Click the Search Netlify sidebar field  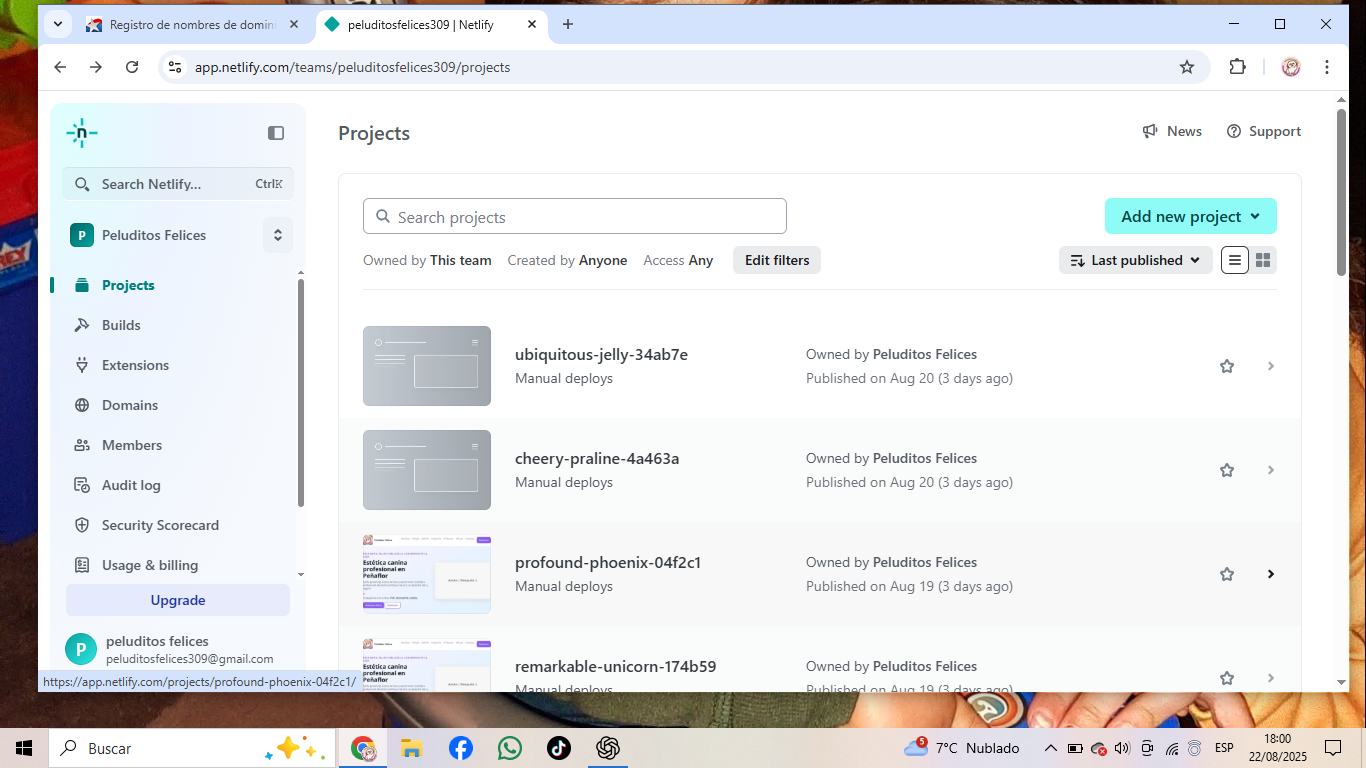pos(178,184)
